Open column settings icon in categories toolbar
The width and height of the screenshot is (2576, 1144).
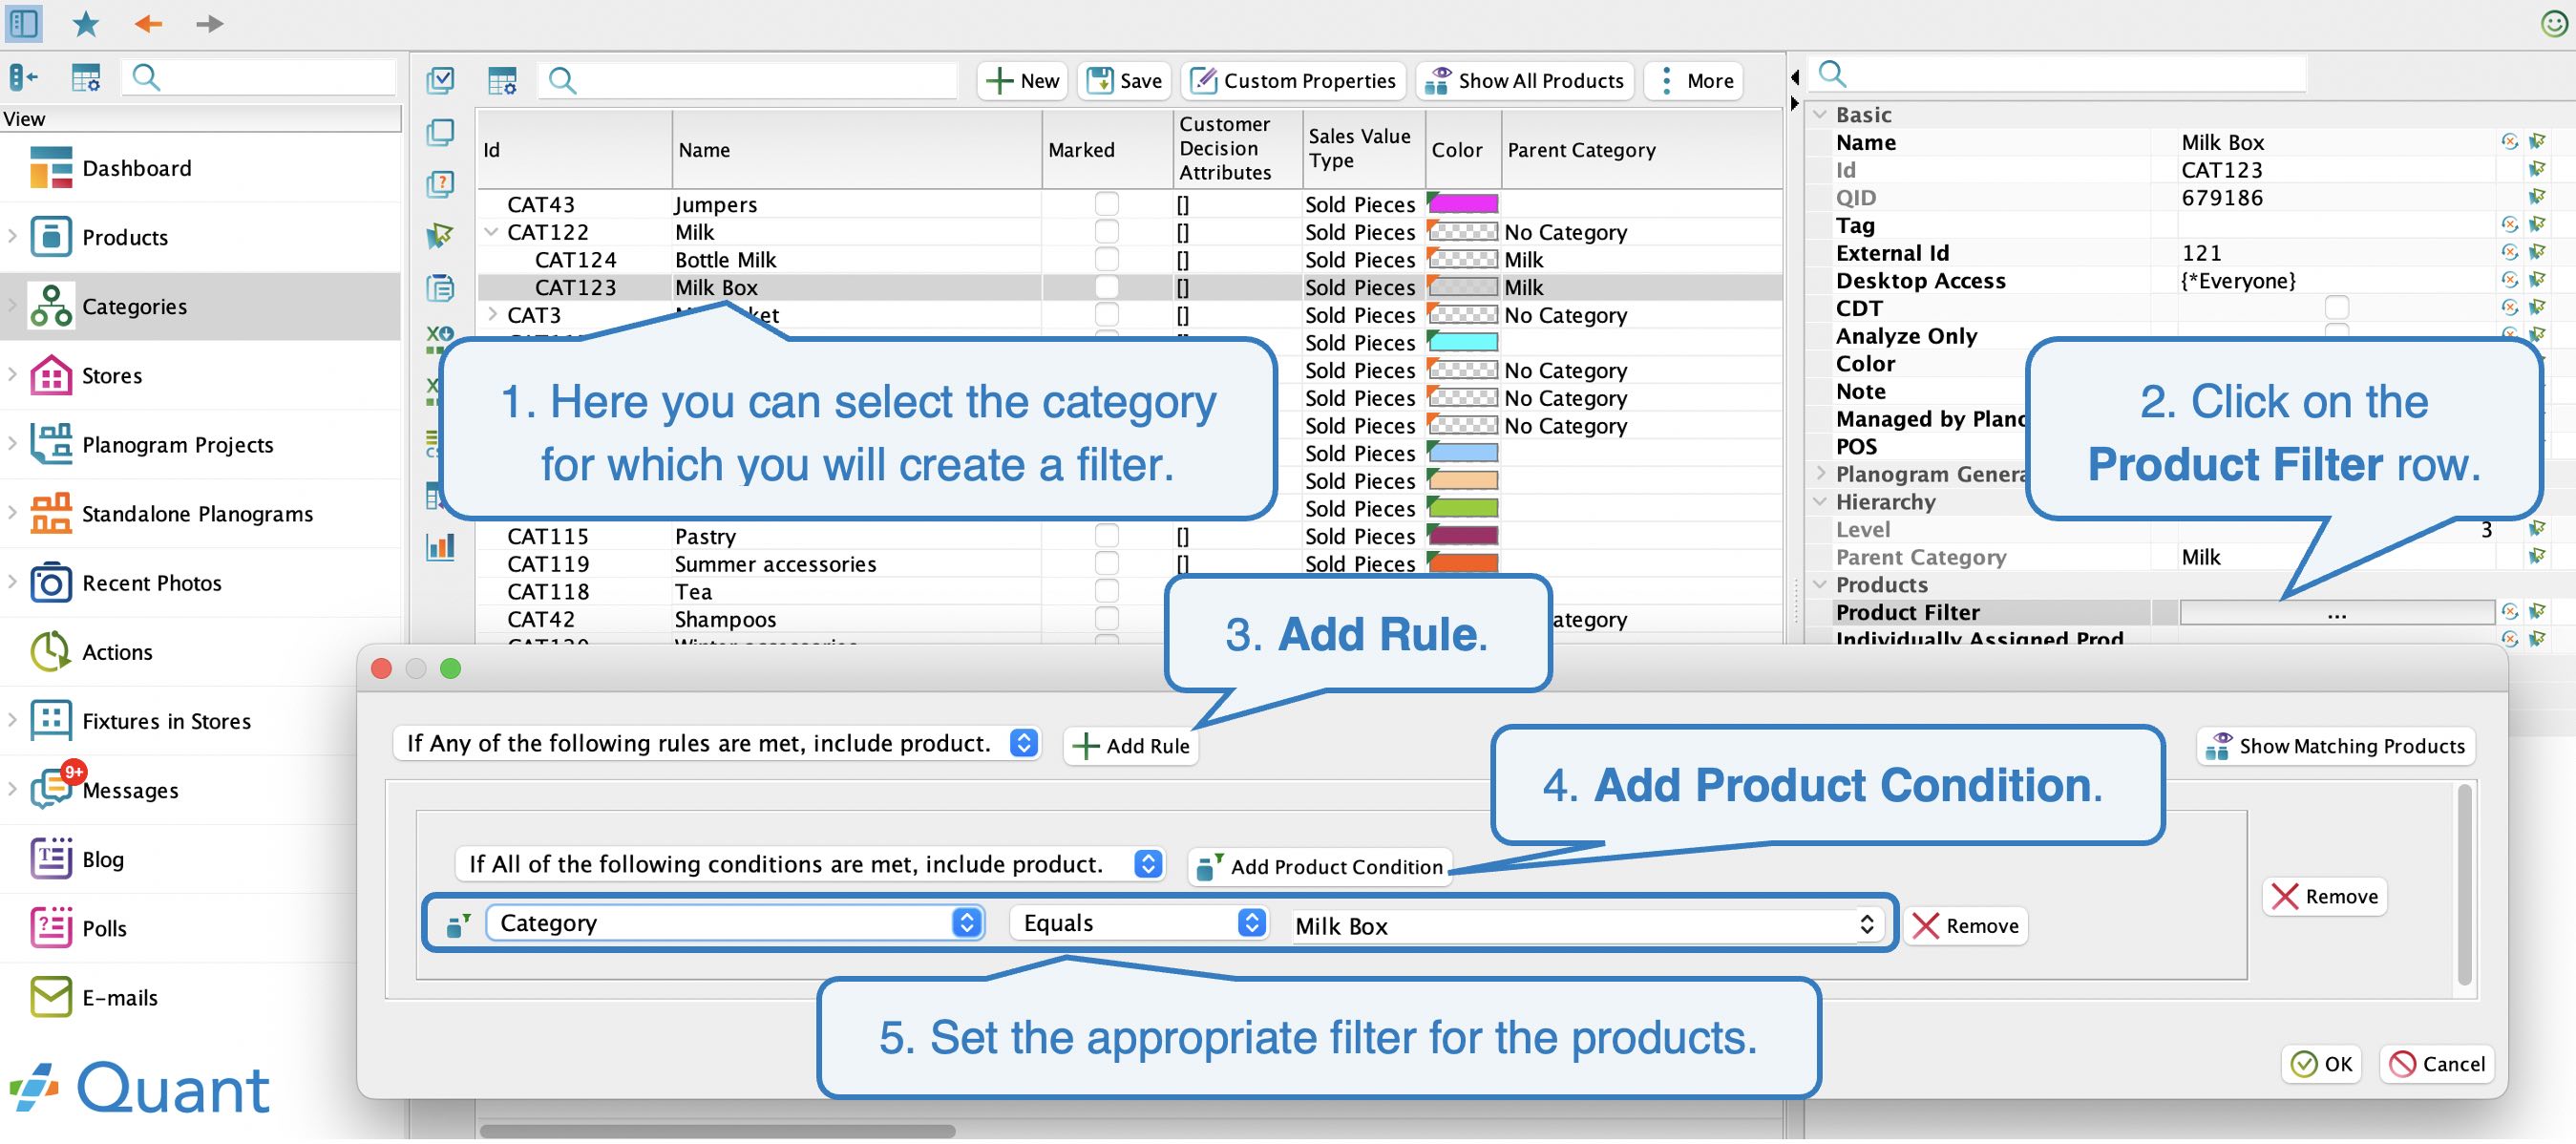(502, 80)
